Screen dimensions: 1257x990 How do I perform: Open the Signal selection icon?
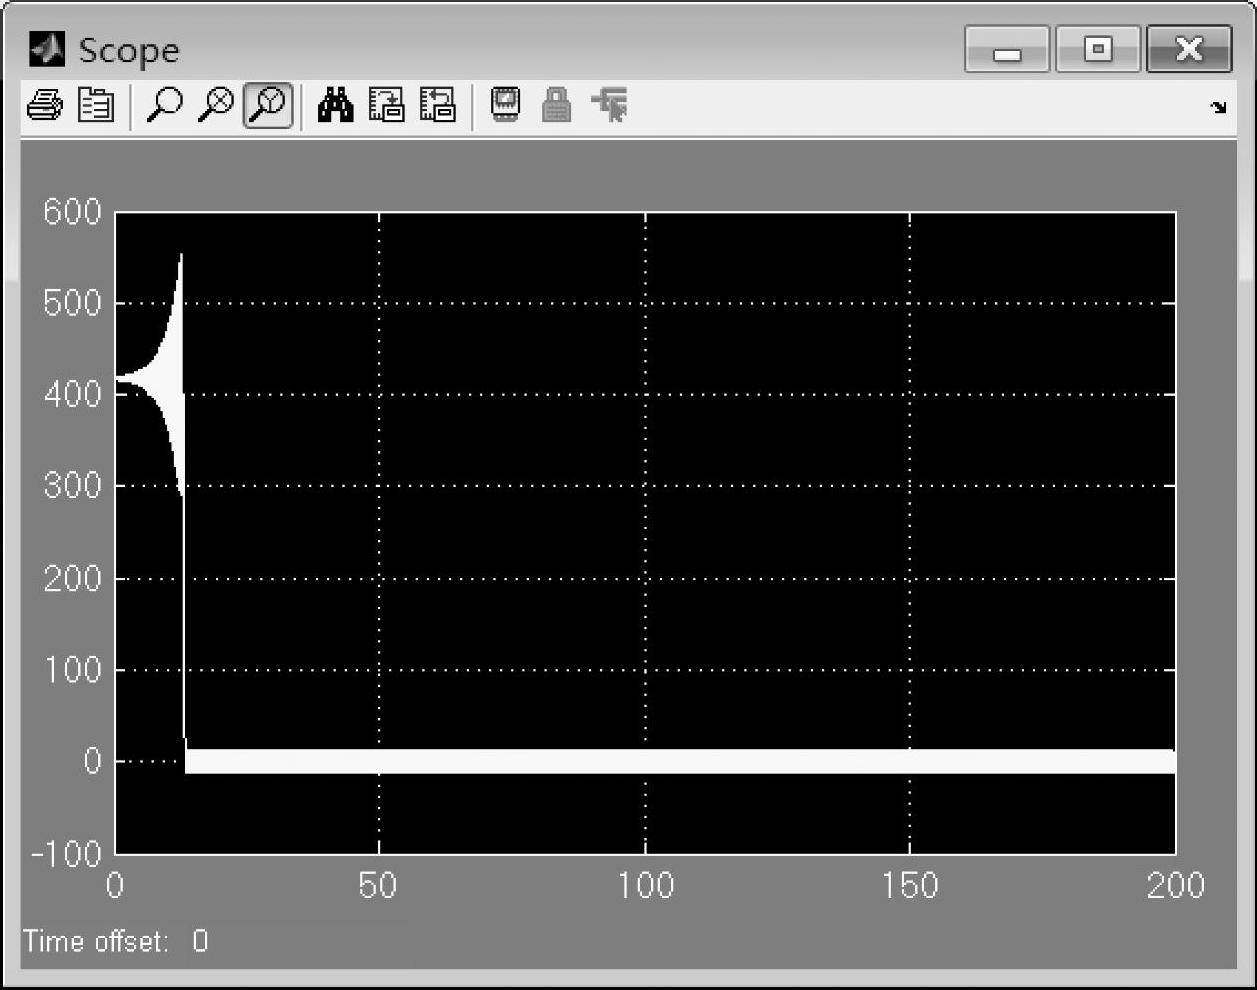[610, 105]
